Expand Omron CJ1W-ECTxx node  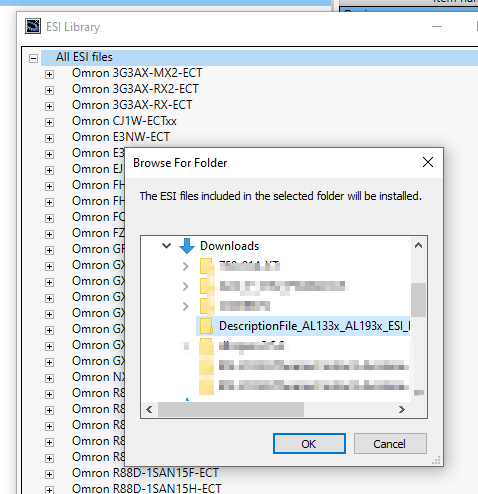[49, 122]
